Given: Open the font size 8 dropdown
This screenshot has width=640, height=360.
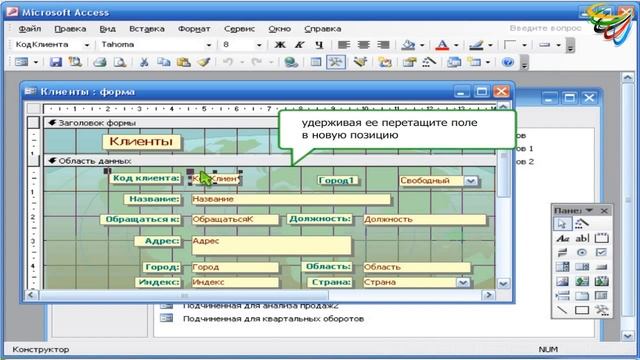Looking at the screenshot, I should coord(259,45).
